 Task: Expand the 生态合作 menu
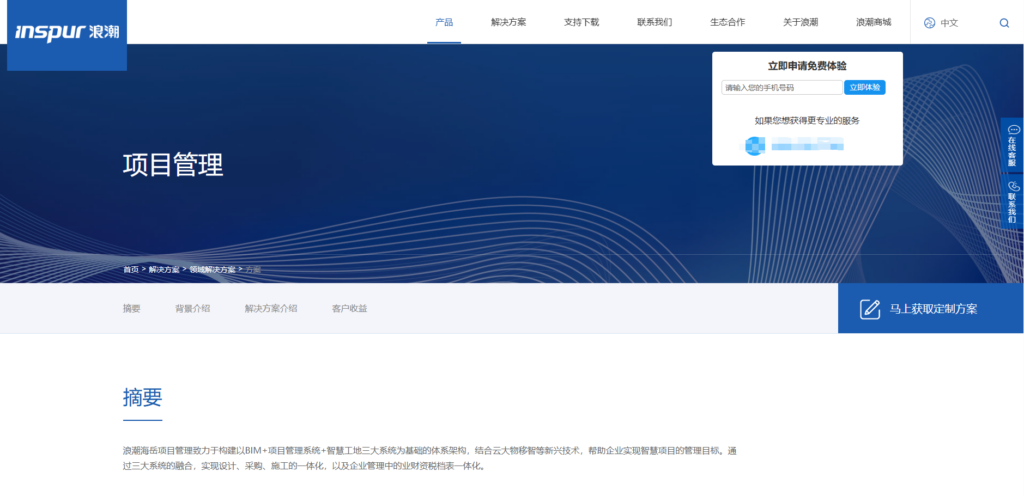pos(727,22)
